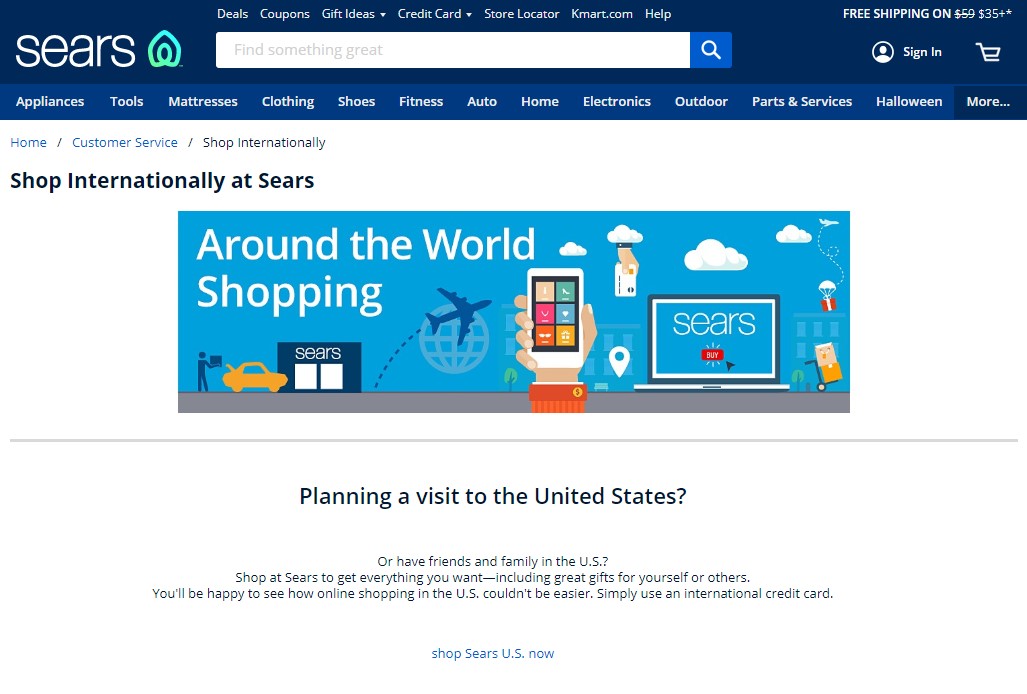Screen dimensions: 1027x694
Task: Expand the Credit Card dropdown
Action: click(x=434, y=14)
